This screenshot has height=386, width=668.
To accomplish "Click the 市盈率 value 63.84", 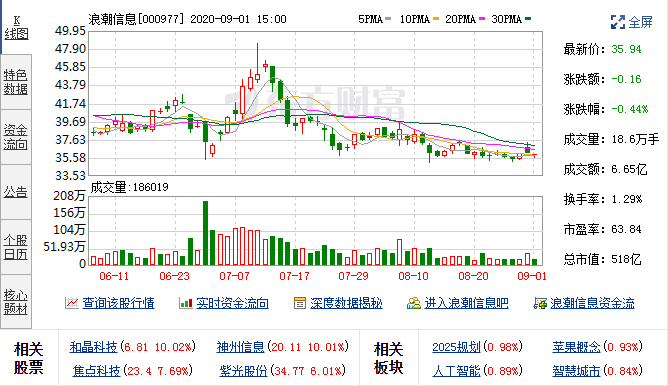I will click(626, 229).
